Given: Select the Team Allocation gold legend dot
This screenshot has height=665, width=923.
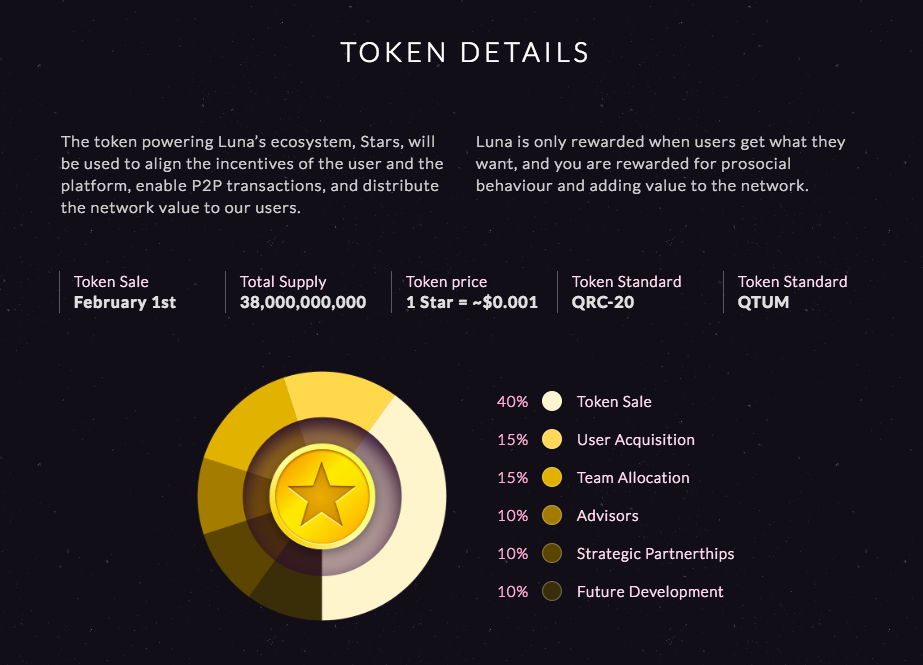Looking at the screenshot, I should coord(552,477).
